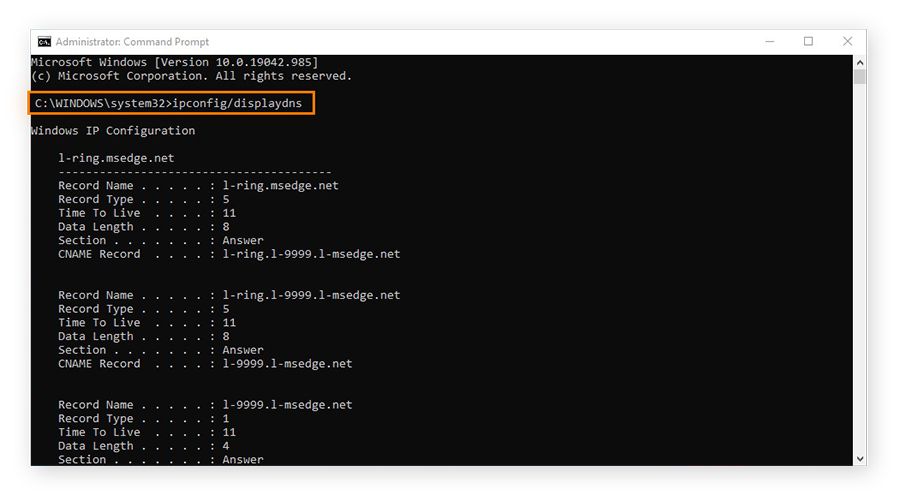Click the third Record Name l-9999.l-msedge.net line
This screenshot has width=900, height=495.
205,405
